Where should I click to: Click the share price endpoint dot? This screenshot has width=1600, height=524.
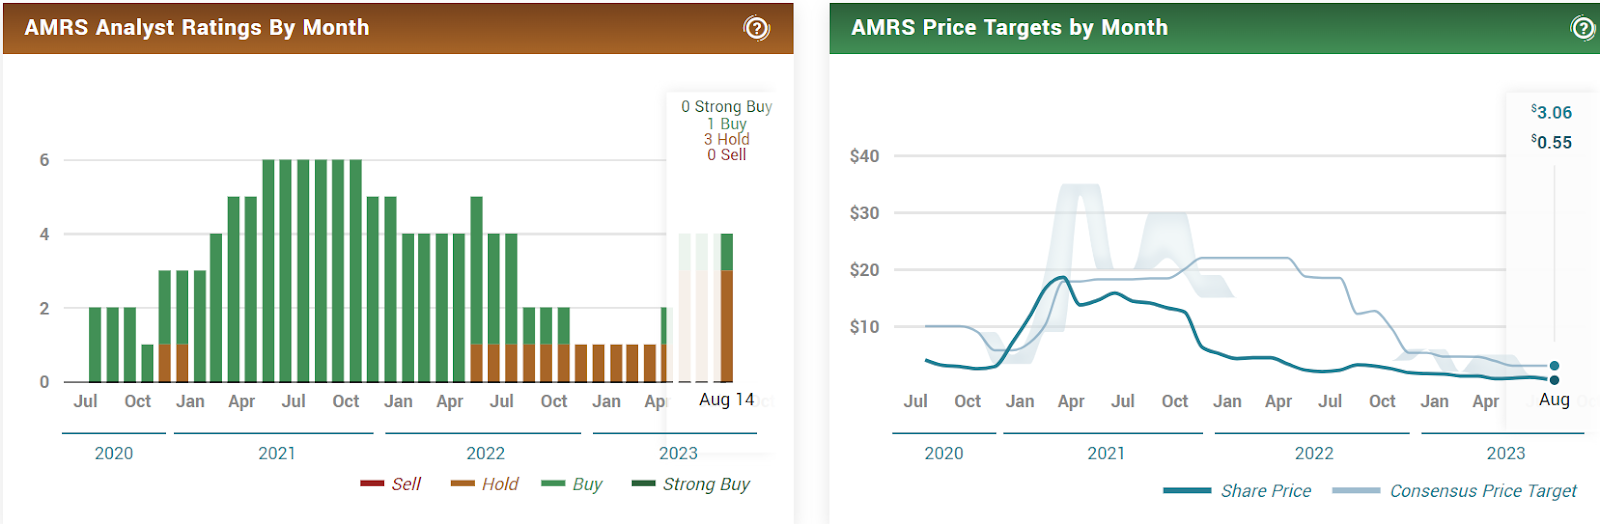(1554, 380)
